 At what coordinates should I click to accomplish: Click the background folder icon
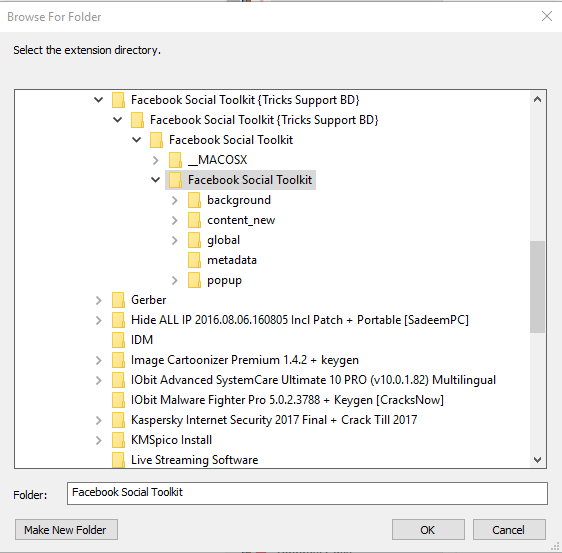point(194,200)
